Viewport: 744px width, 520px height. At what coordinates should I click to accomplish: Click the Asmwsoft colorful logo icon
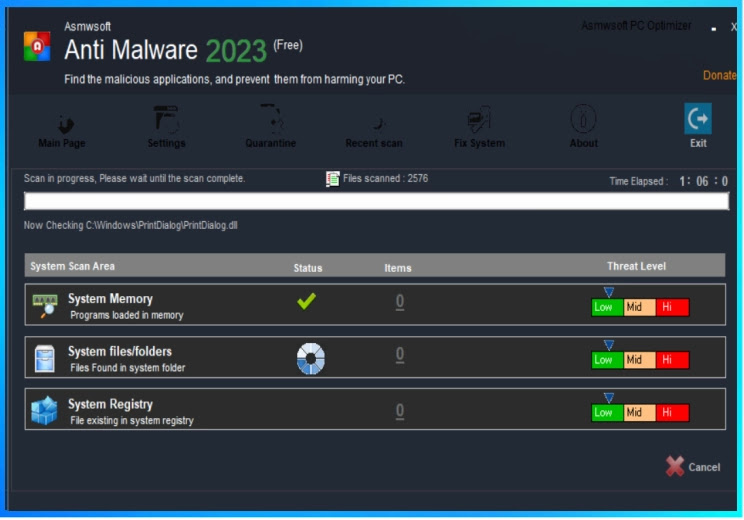coord(37,46)
